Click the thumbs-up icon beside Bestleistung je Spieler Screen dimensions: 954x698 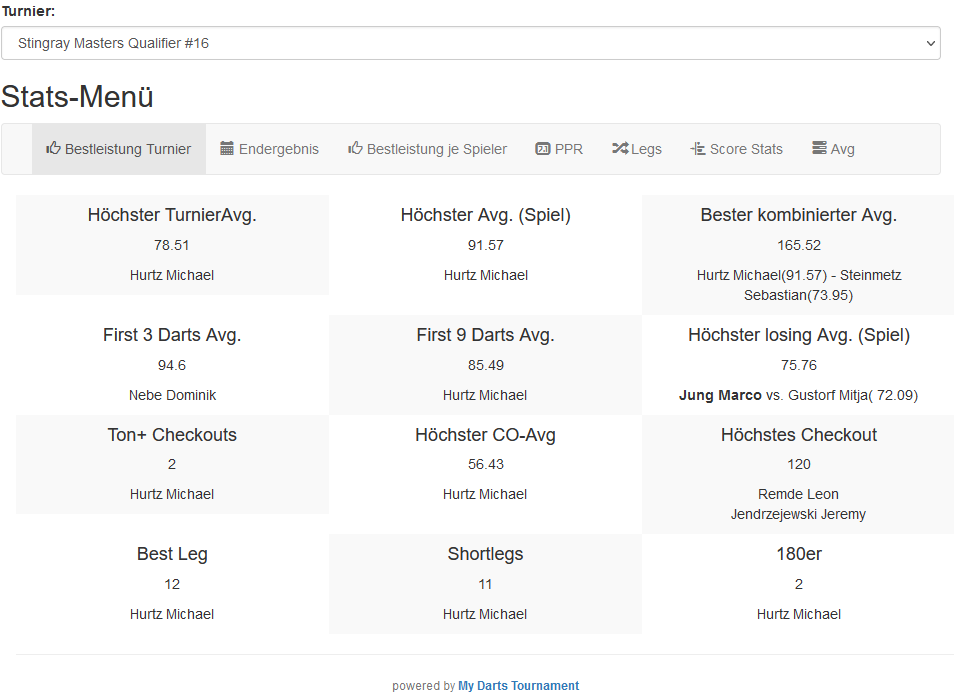(x=355, y=148)
